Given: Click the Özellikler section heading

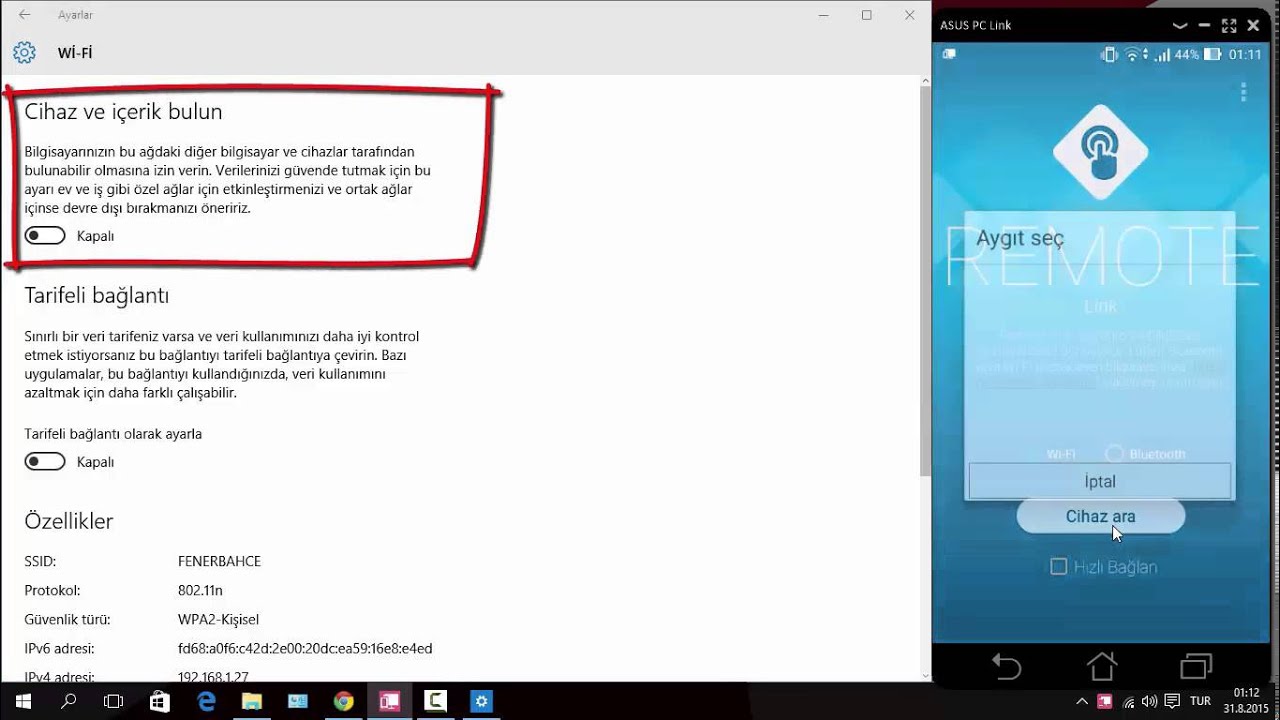Looking at the screenshot, I should click(x=69, y=521).
